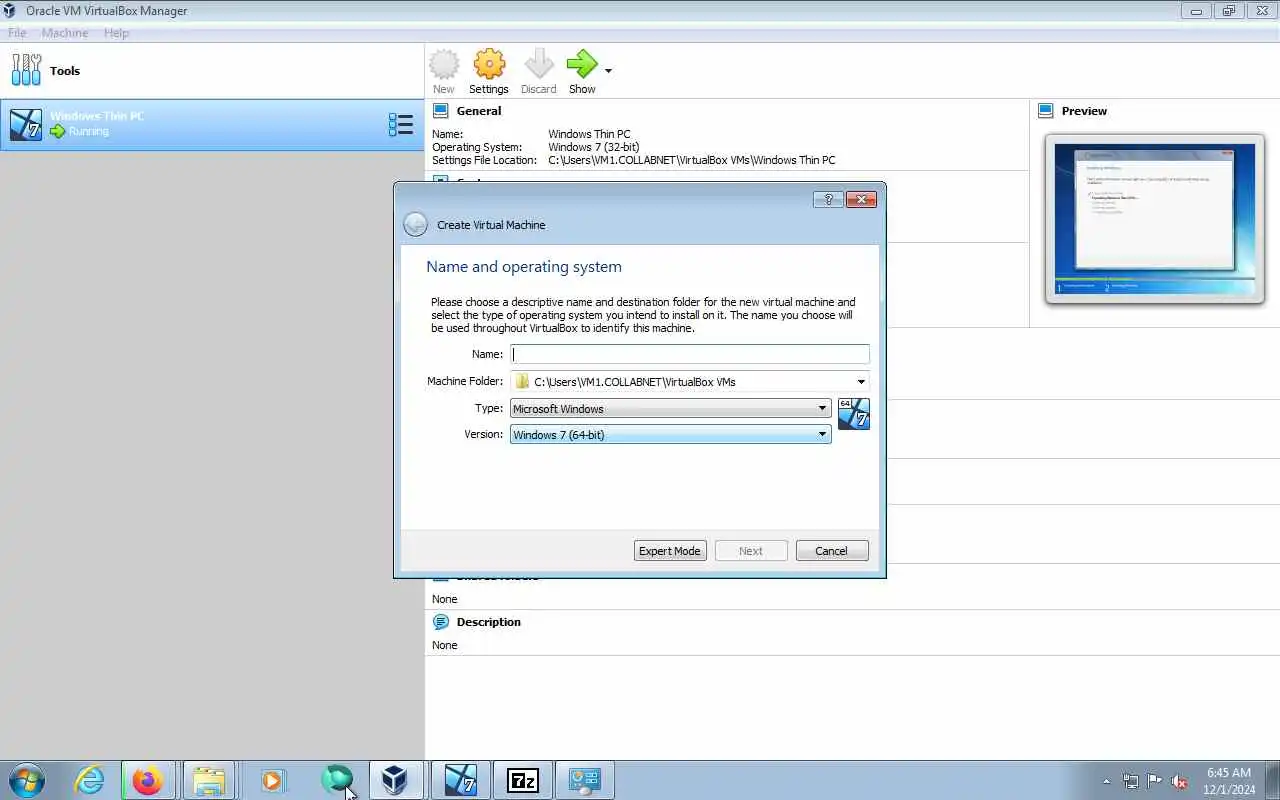Open File Explorer from the taskbar
The height and width of the screenshot is (800, 1280).
(209, 780)
